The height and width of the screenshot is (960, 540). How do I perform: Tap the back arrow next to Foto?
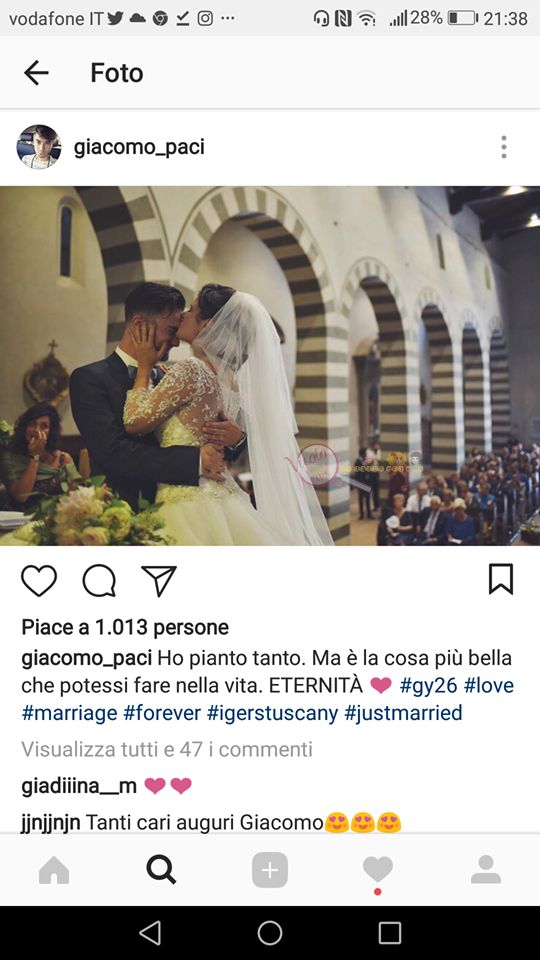[x=36, y=73]
